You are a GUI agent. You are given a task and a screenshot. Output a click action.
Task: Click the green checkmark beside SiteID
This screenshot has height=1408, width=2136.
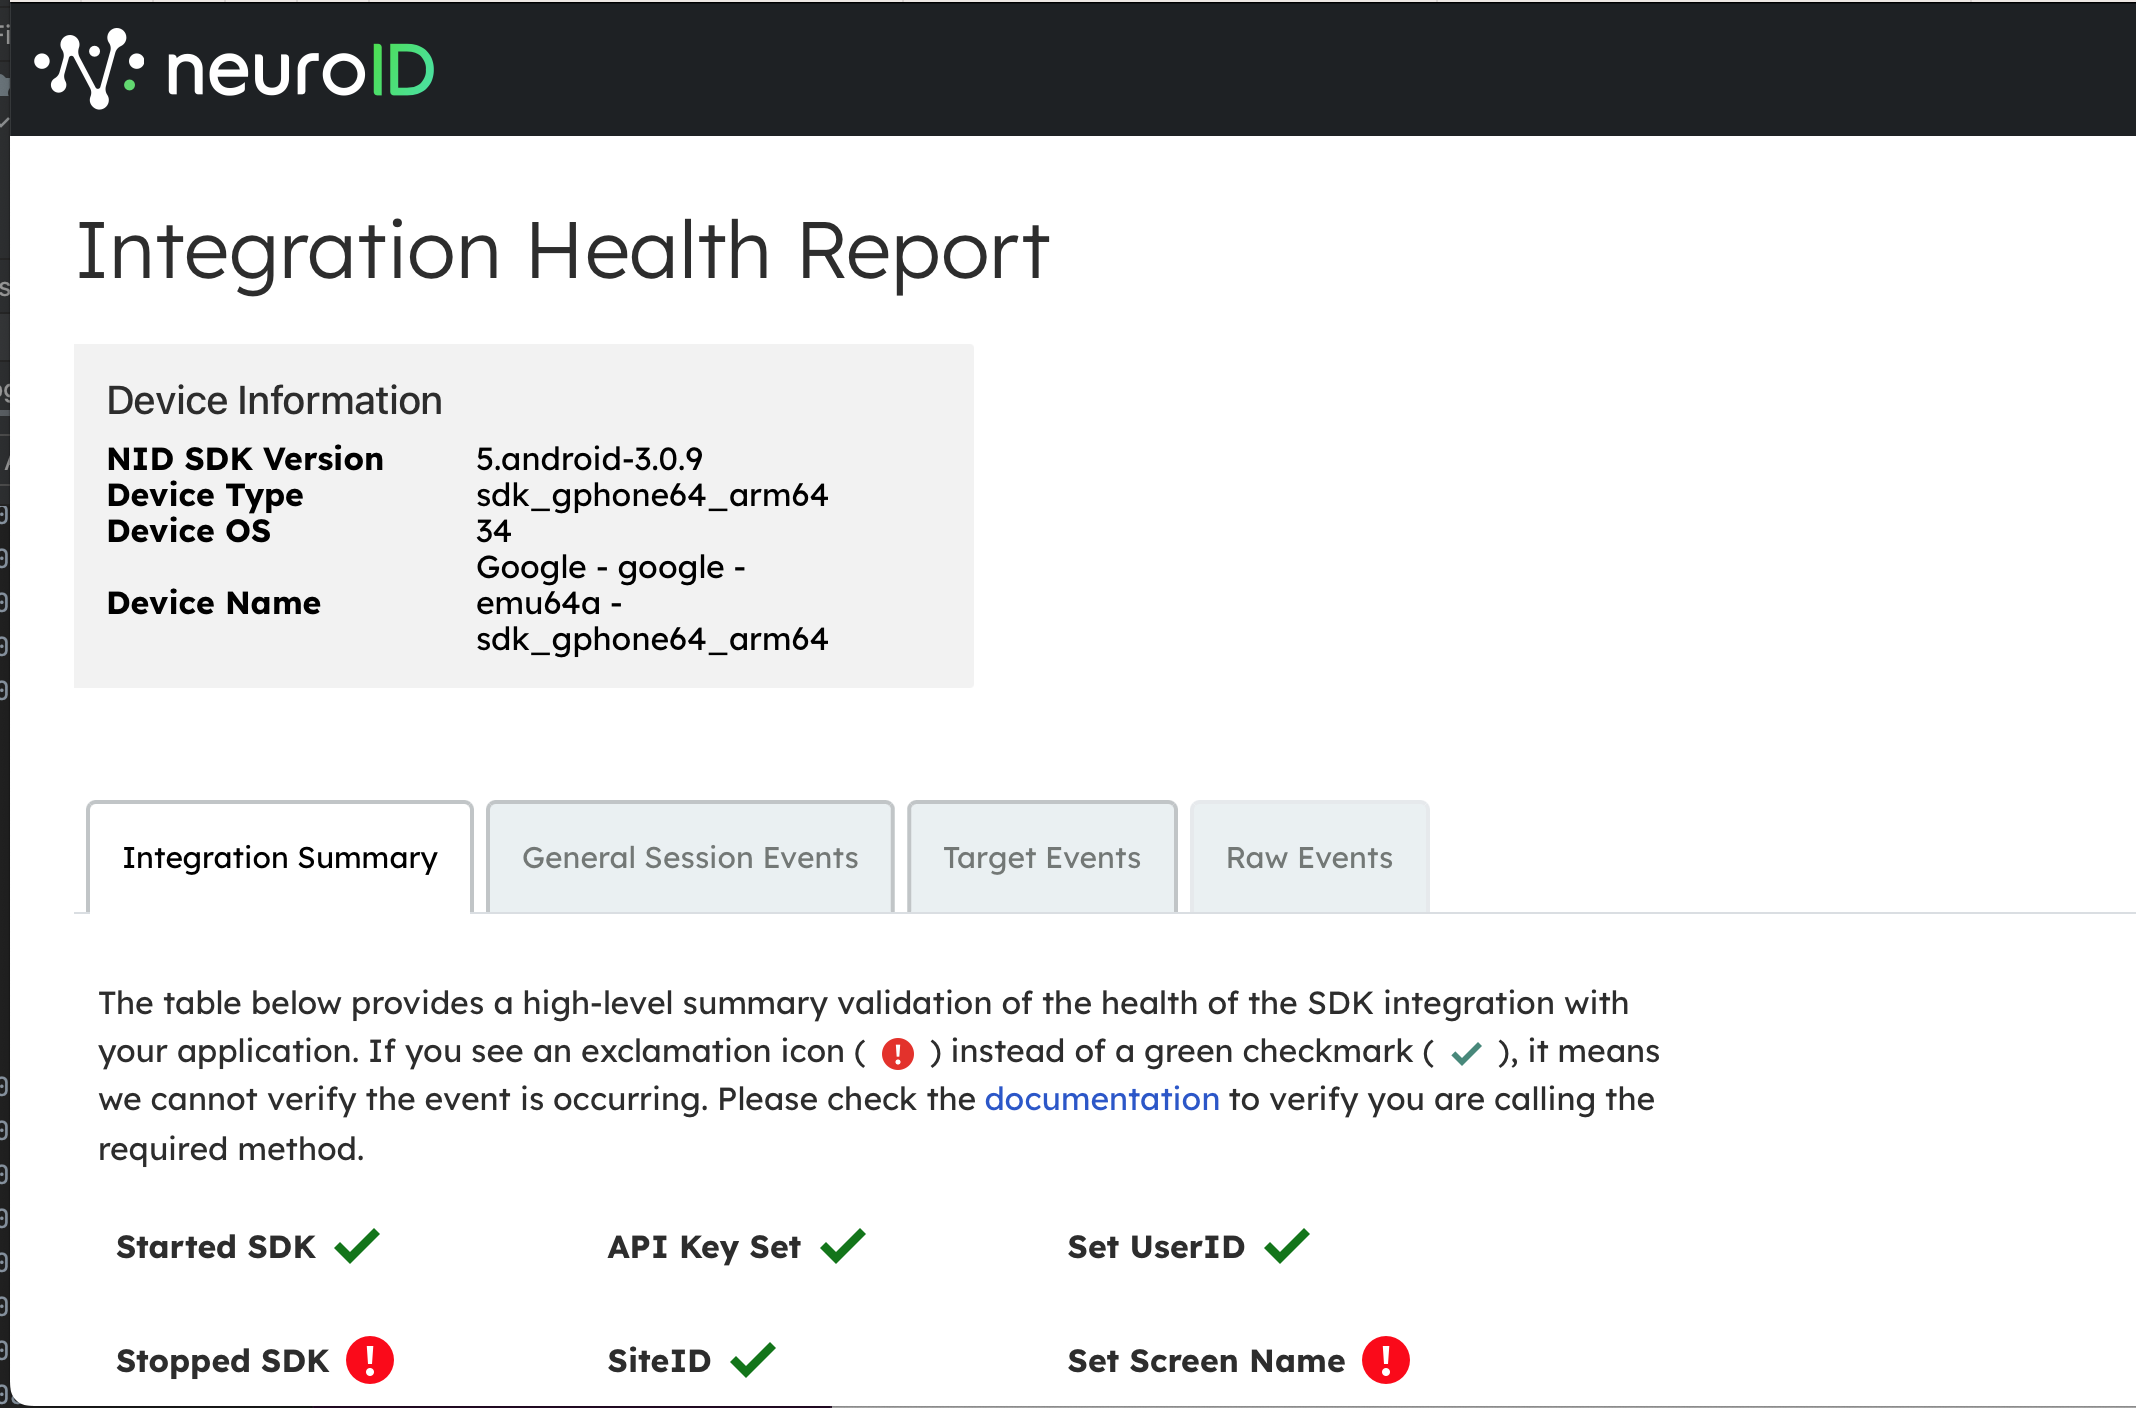click(753, 1360)
